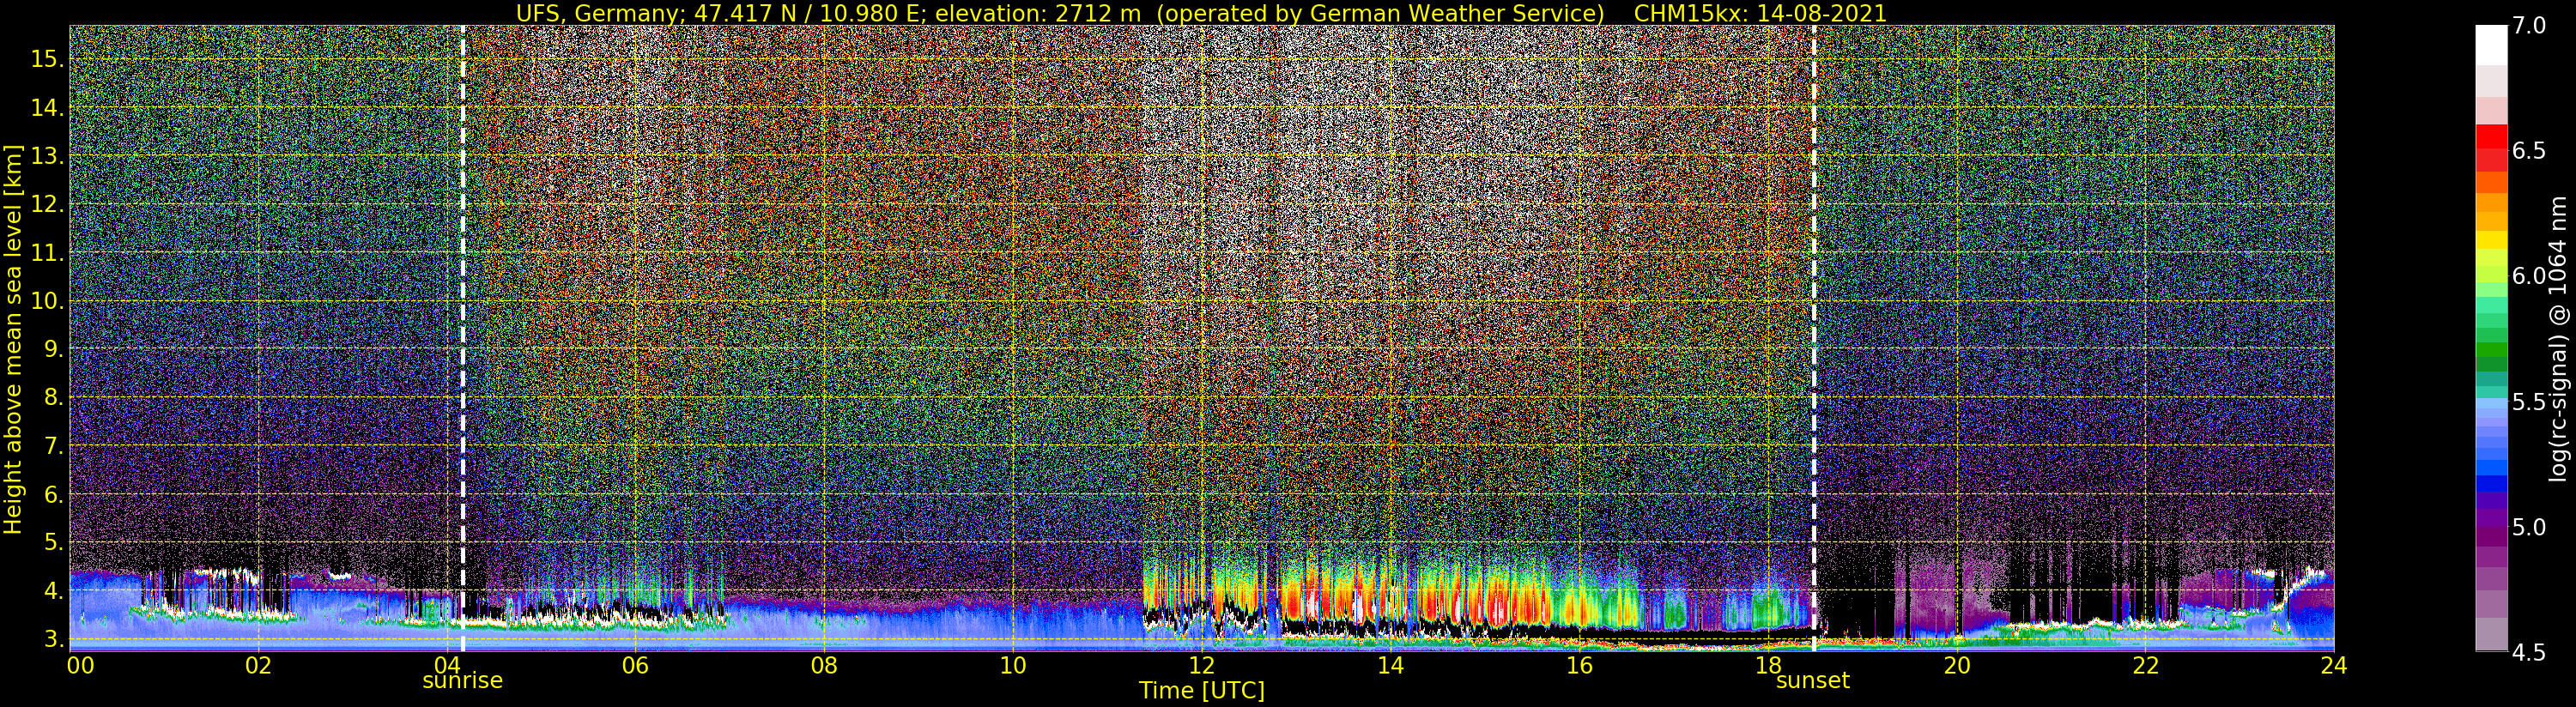Click the time axis tick '12'

(x=1202, y=666)
